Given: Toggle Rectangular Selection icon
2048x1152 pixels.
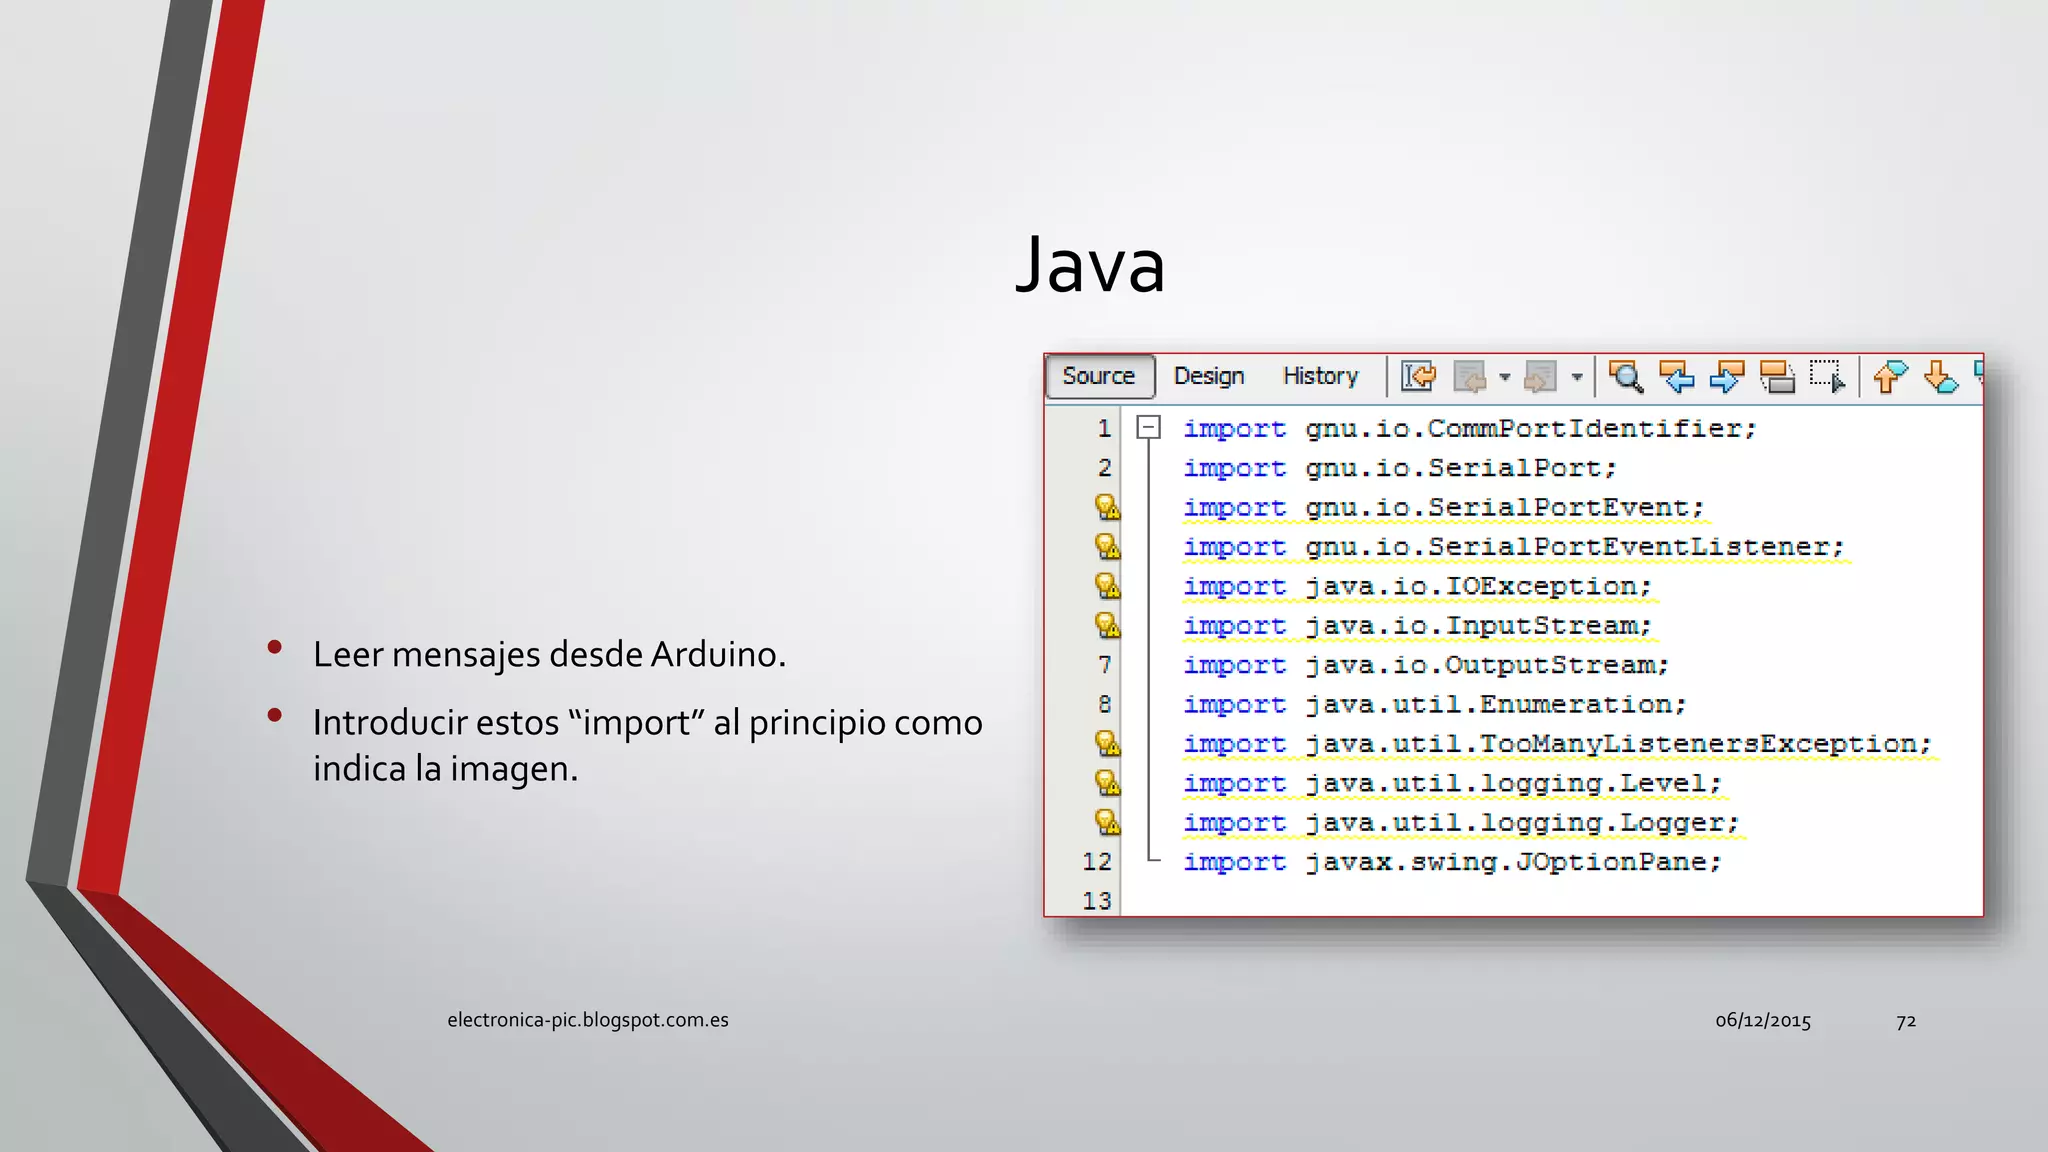Looking at the screenshot, I should (x=1827, y=376).
